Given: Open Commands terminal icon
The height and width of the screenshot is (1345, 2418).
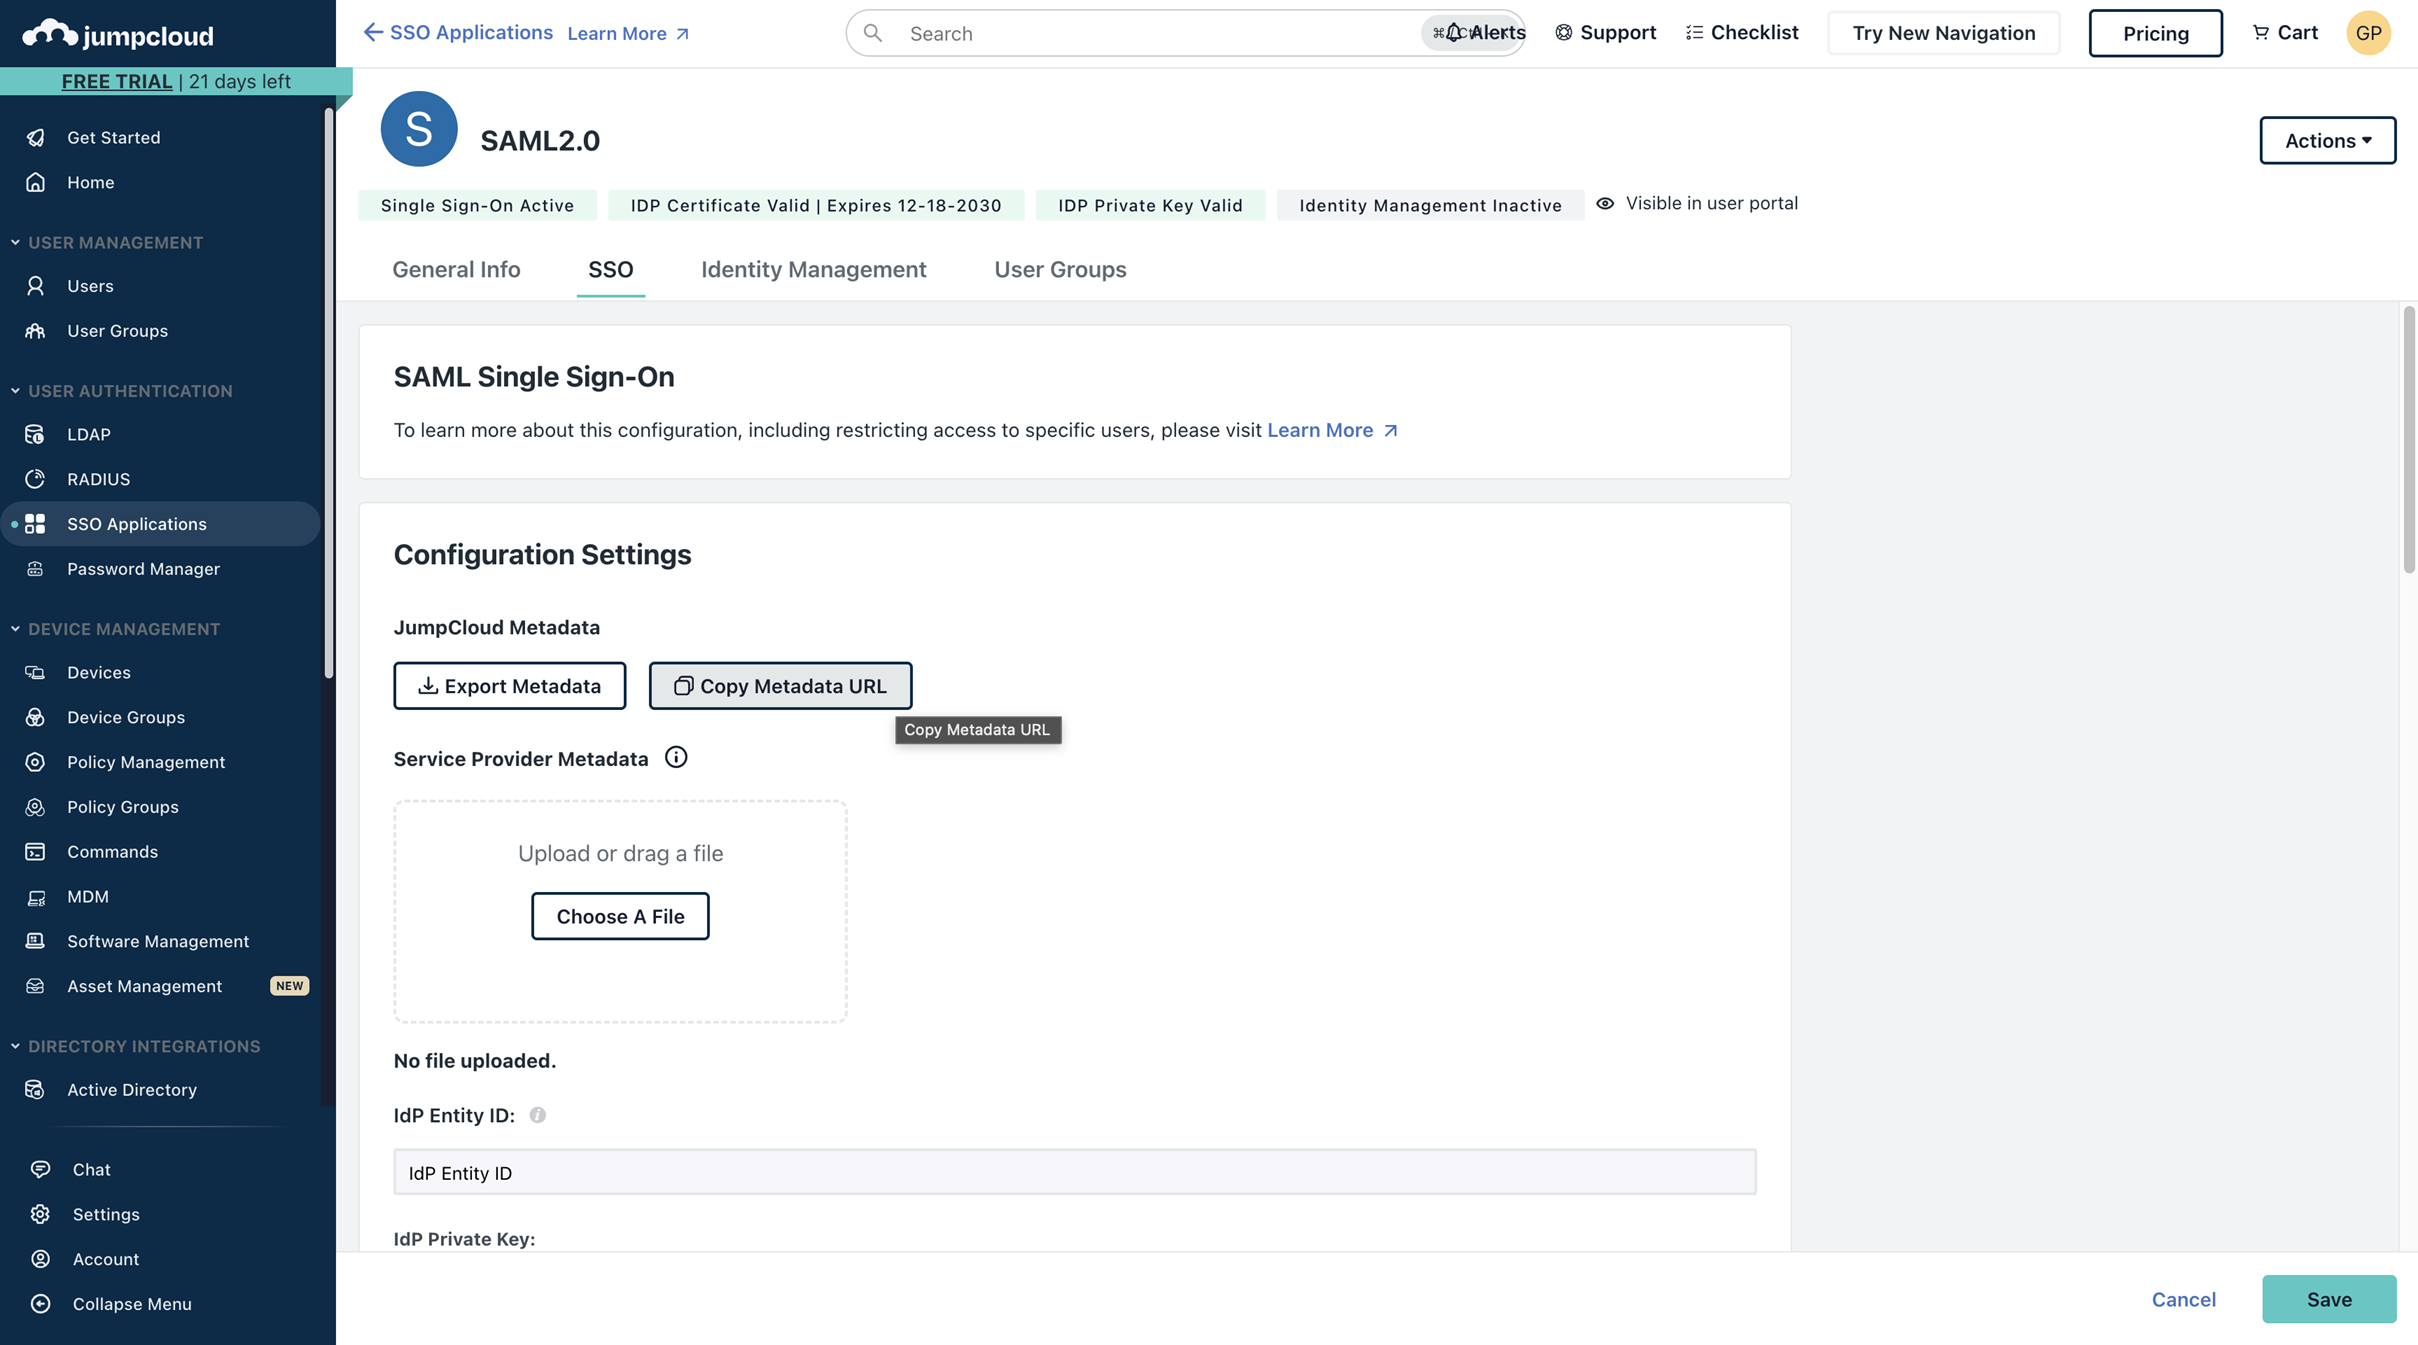Looking at the screenshot, I should pos(36,852).
